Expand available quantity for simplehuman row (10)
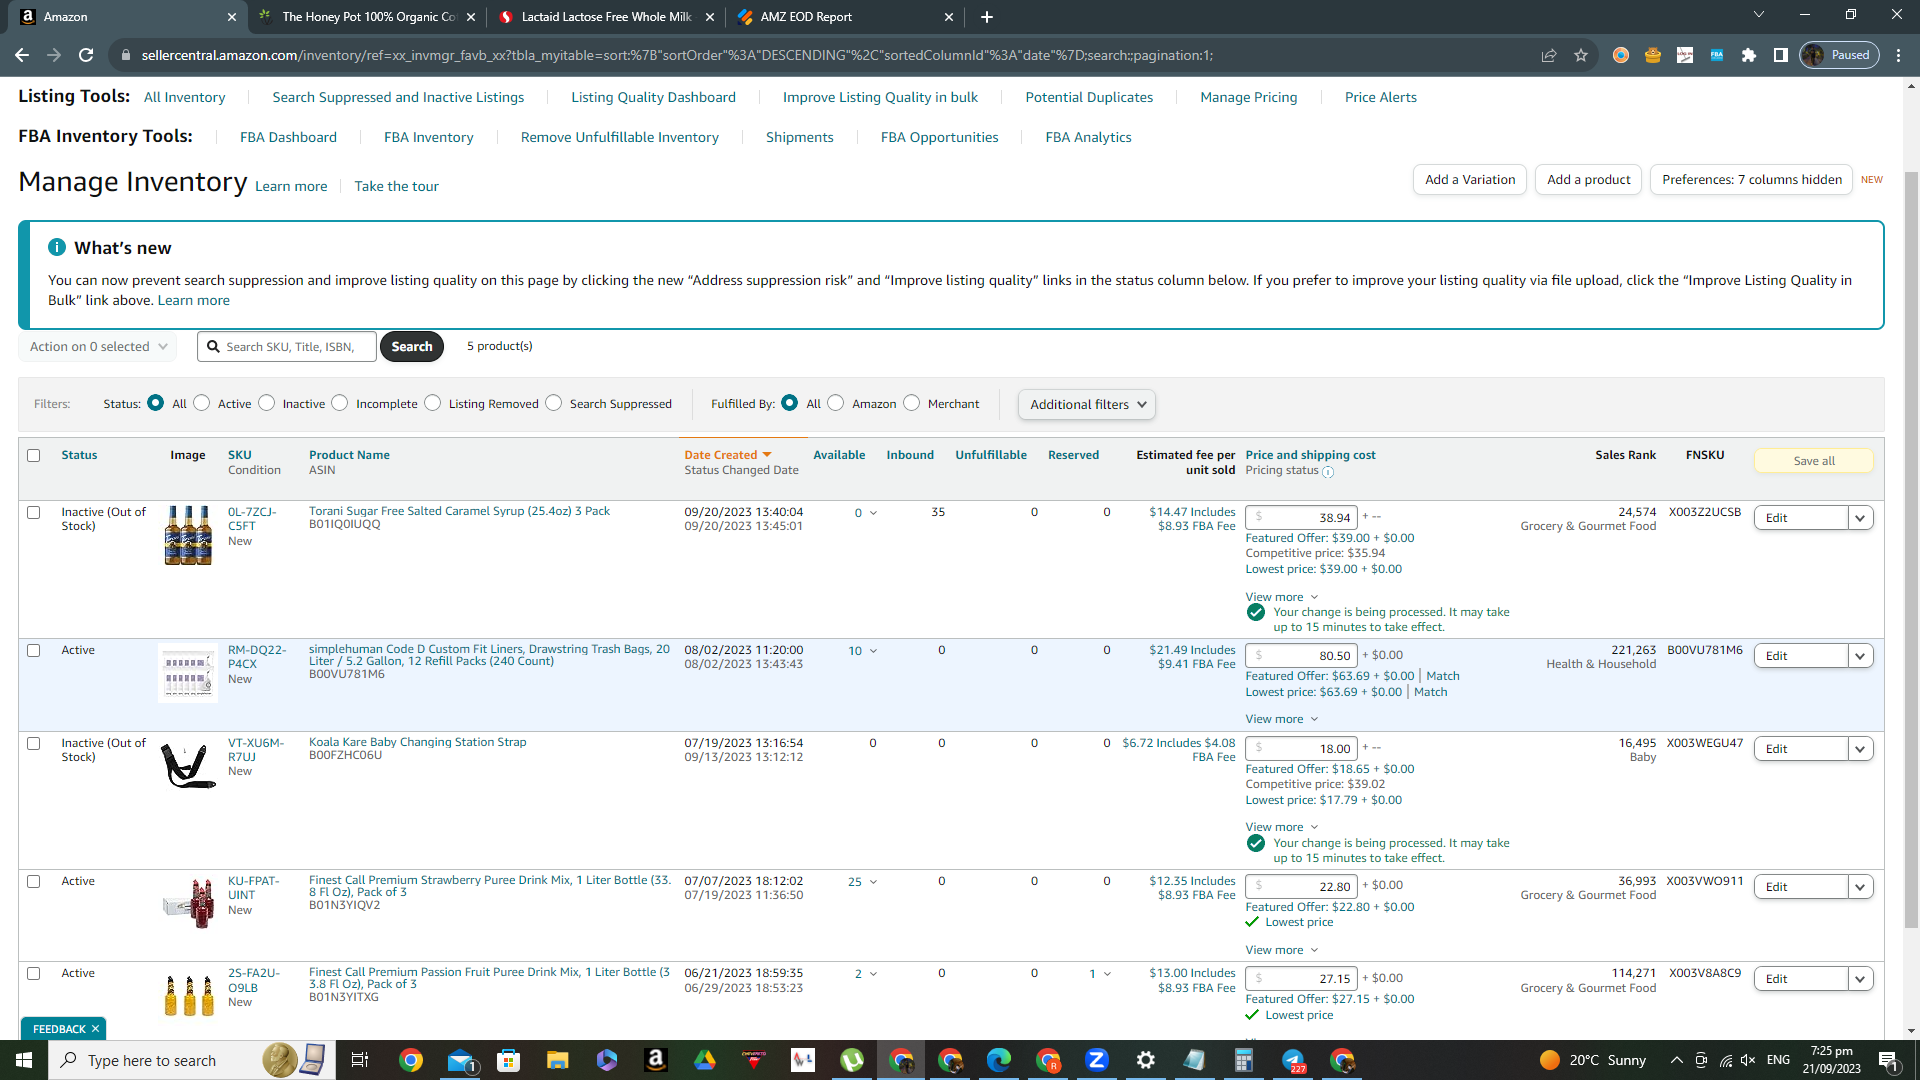The height and width of the screenshot is (1080, 1920). click(x=873, y=651)
